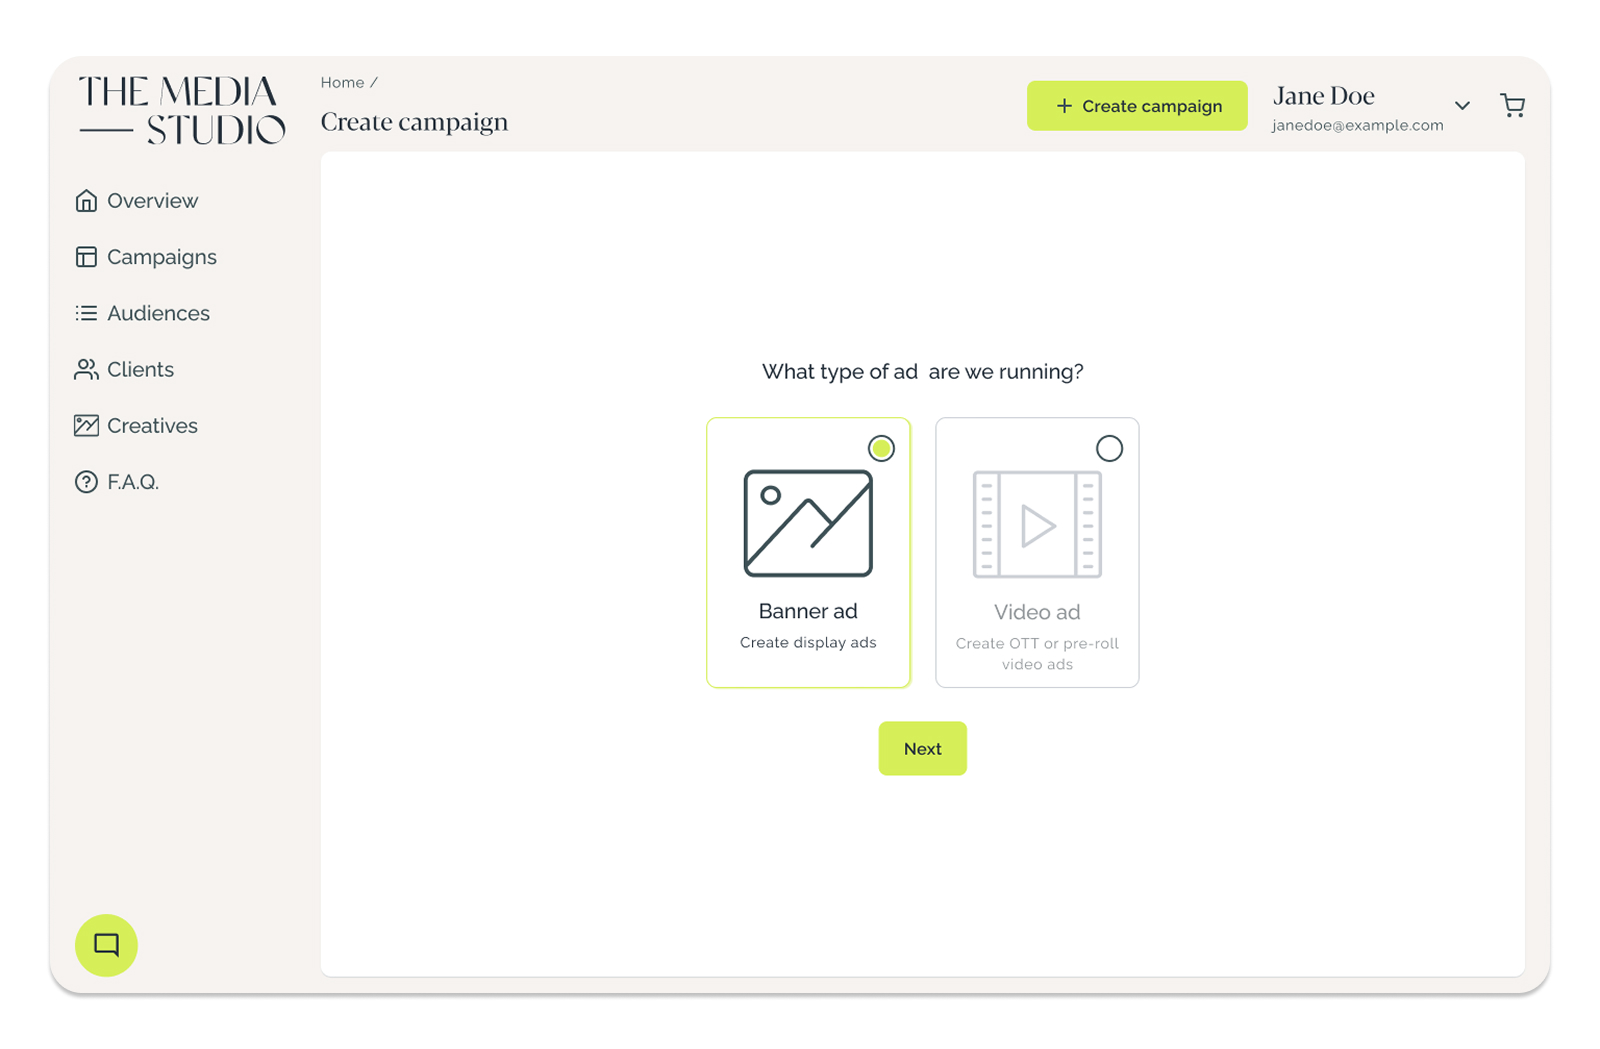Open the shopping cart
Viewport: 1600px width, 1049px height.
(x=1512, y=105)
